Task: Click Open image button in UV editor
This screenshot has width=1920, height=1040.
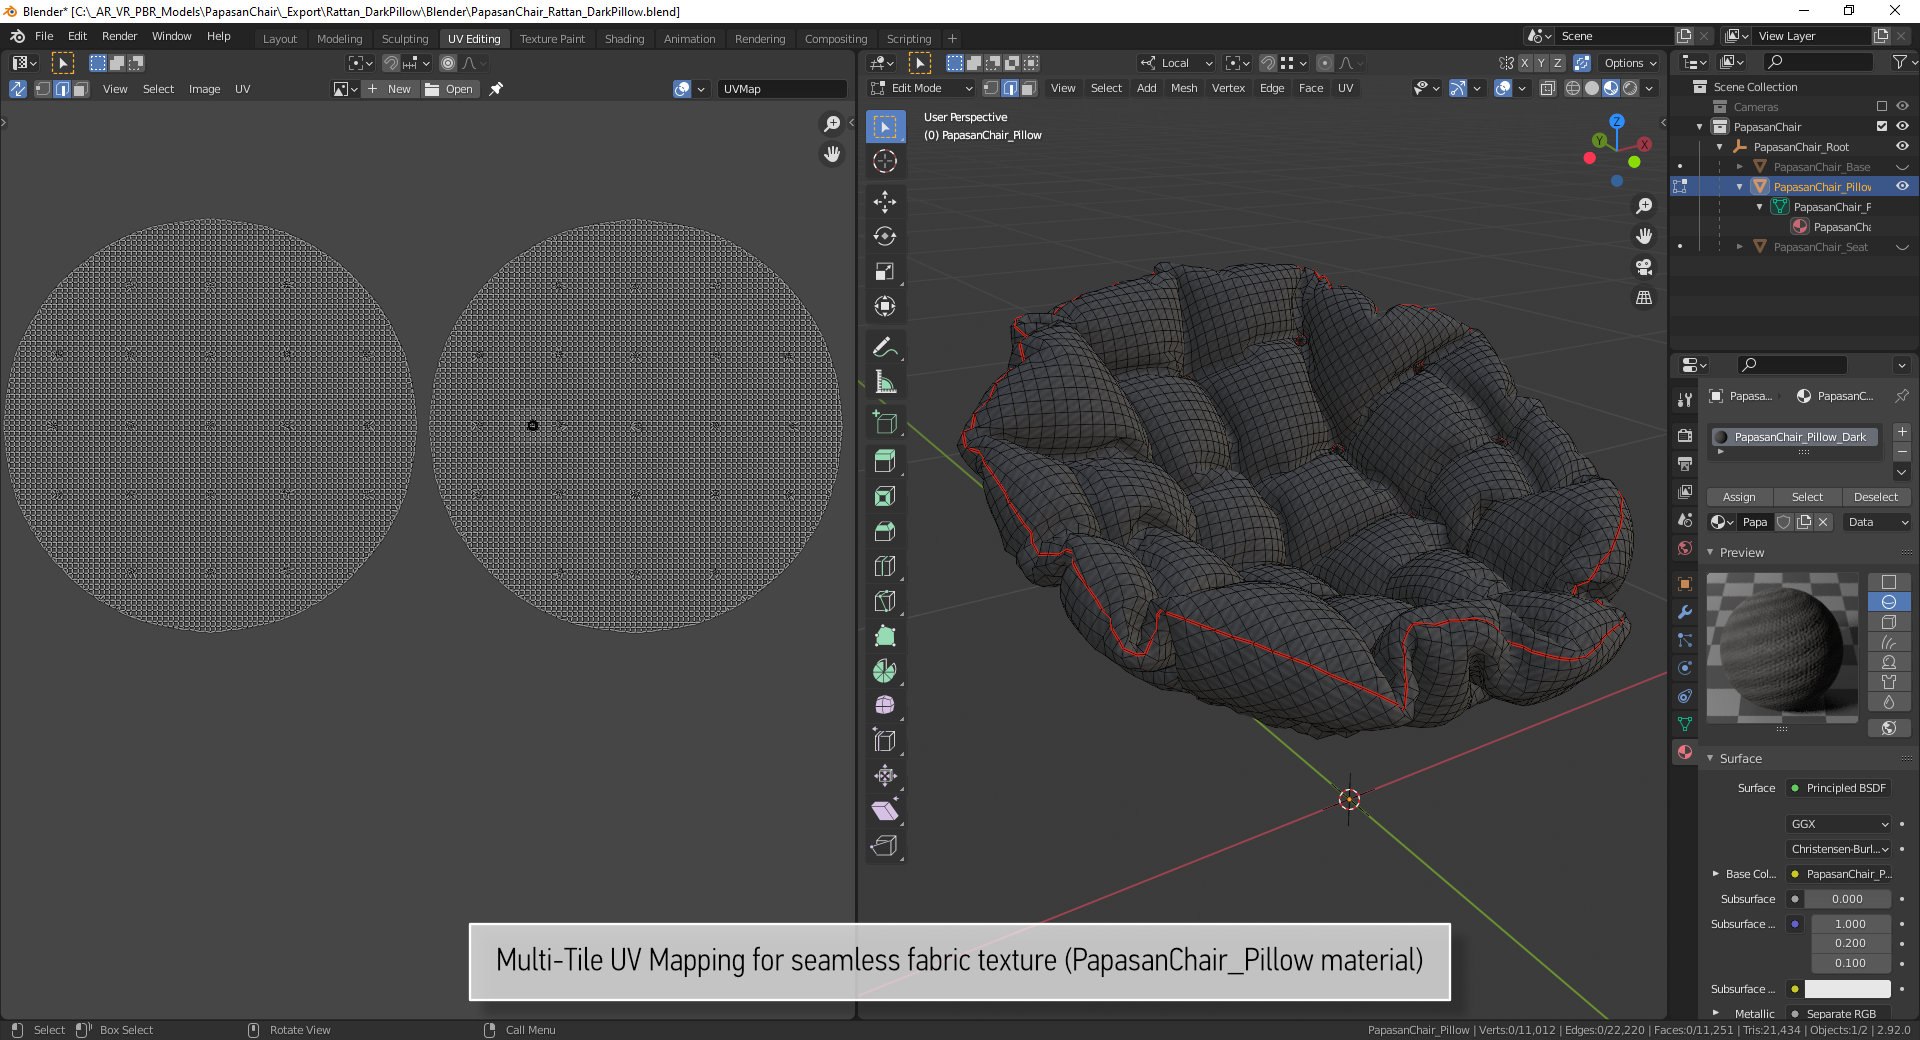Action: (449, 89)
